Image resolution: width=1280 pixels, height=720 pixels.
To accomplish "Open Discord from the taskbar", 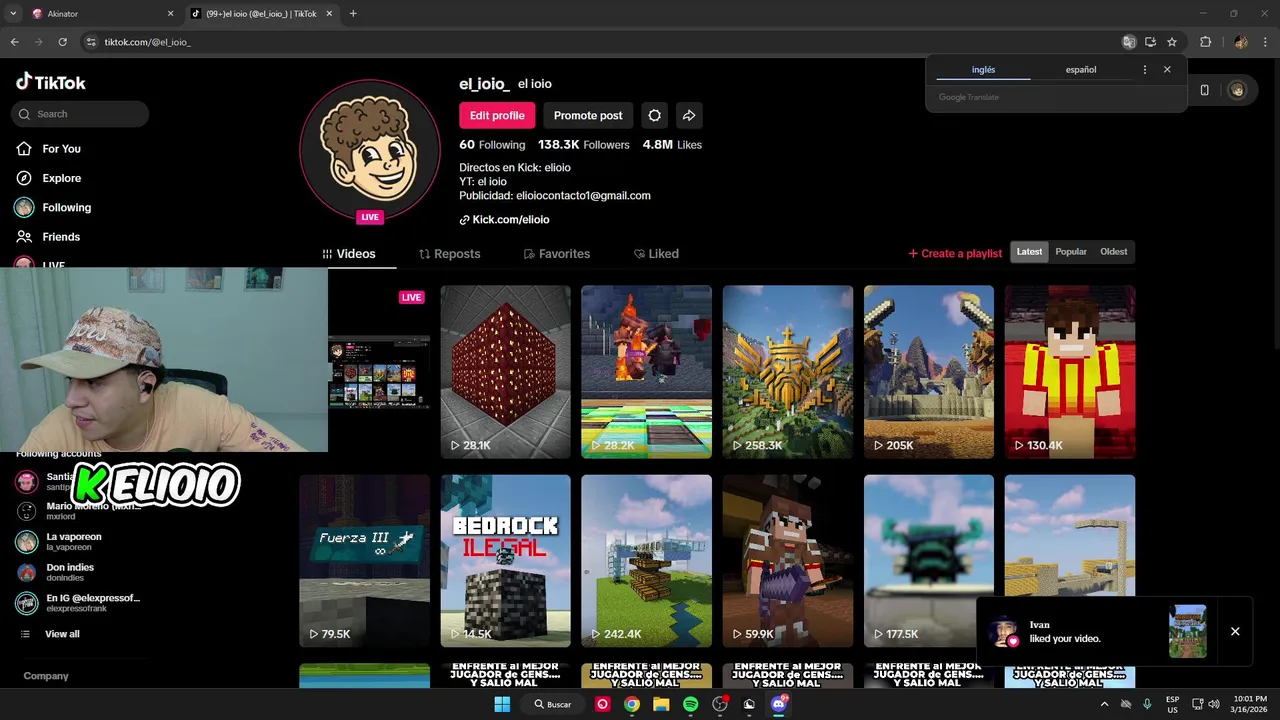I will (779, 704).
